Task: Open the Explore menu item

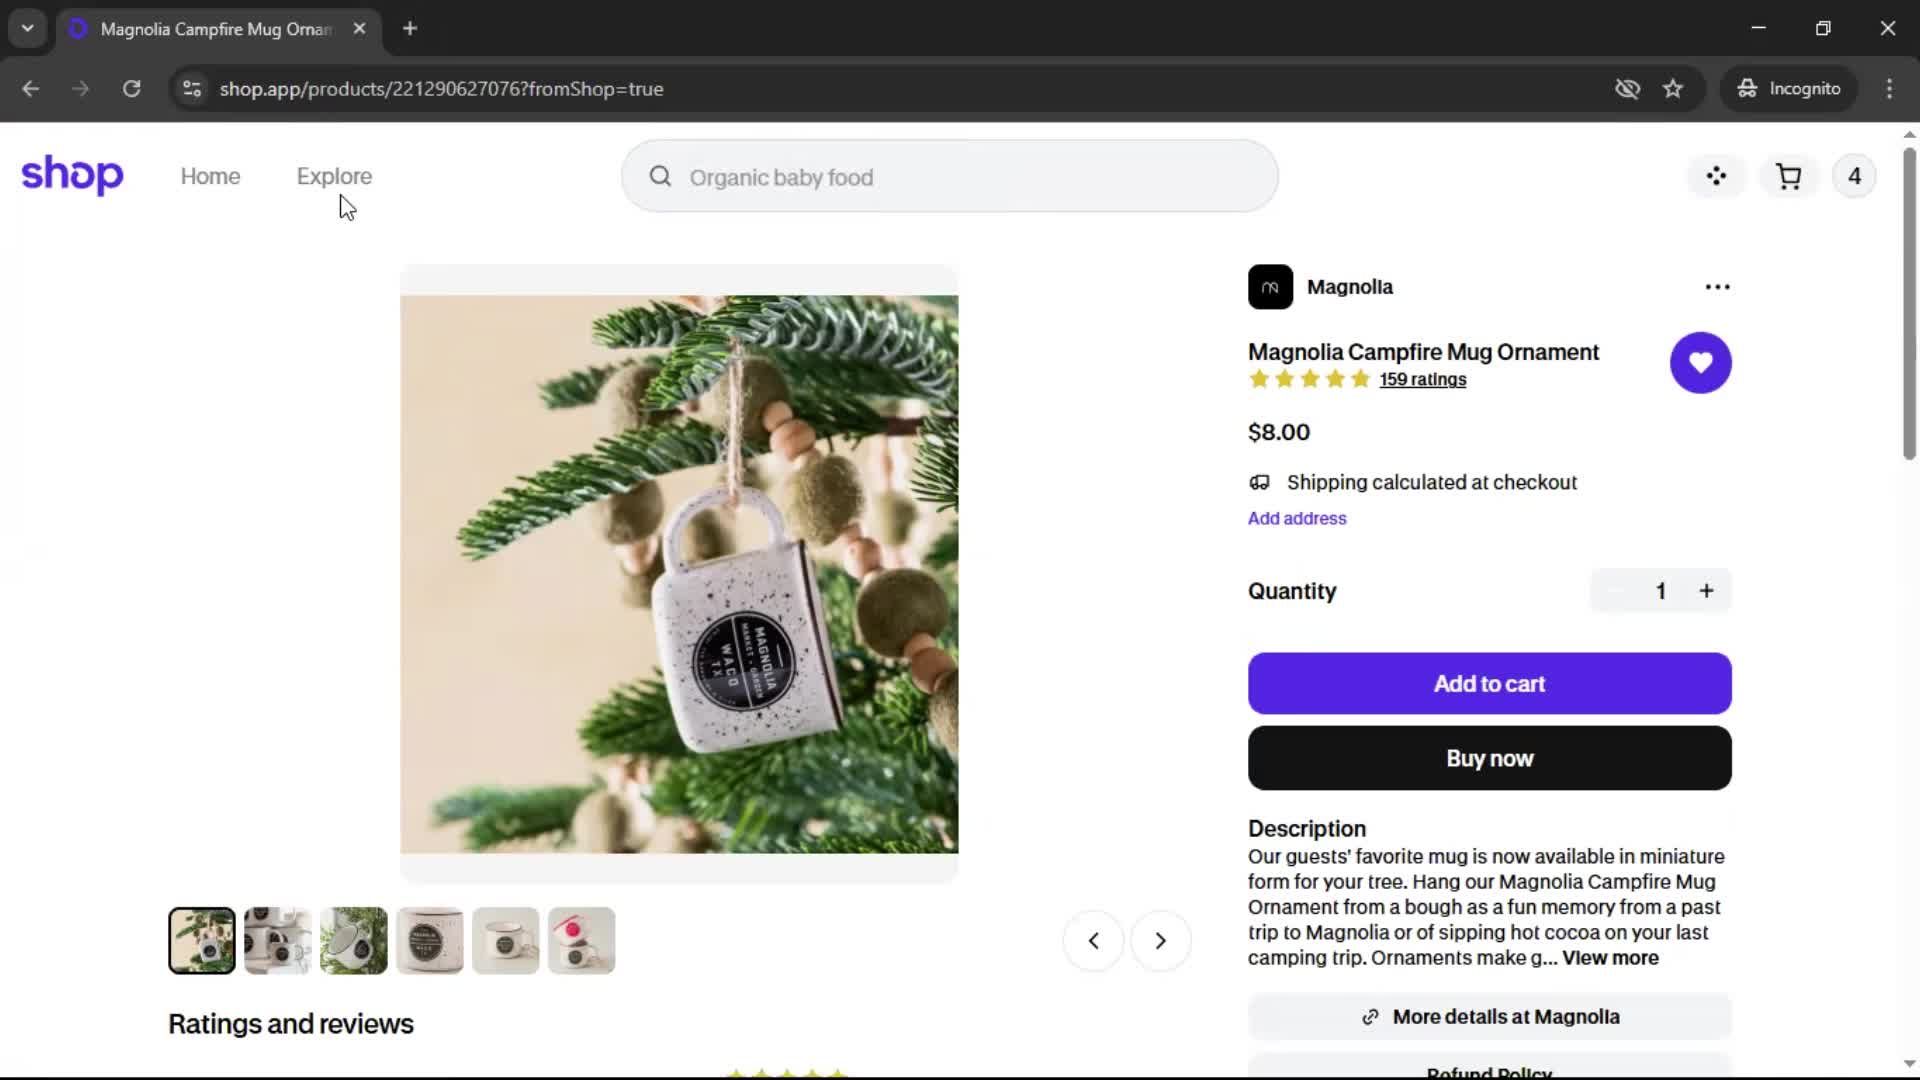Action: [x=334, y=177]
